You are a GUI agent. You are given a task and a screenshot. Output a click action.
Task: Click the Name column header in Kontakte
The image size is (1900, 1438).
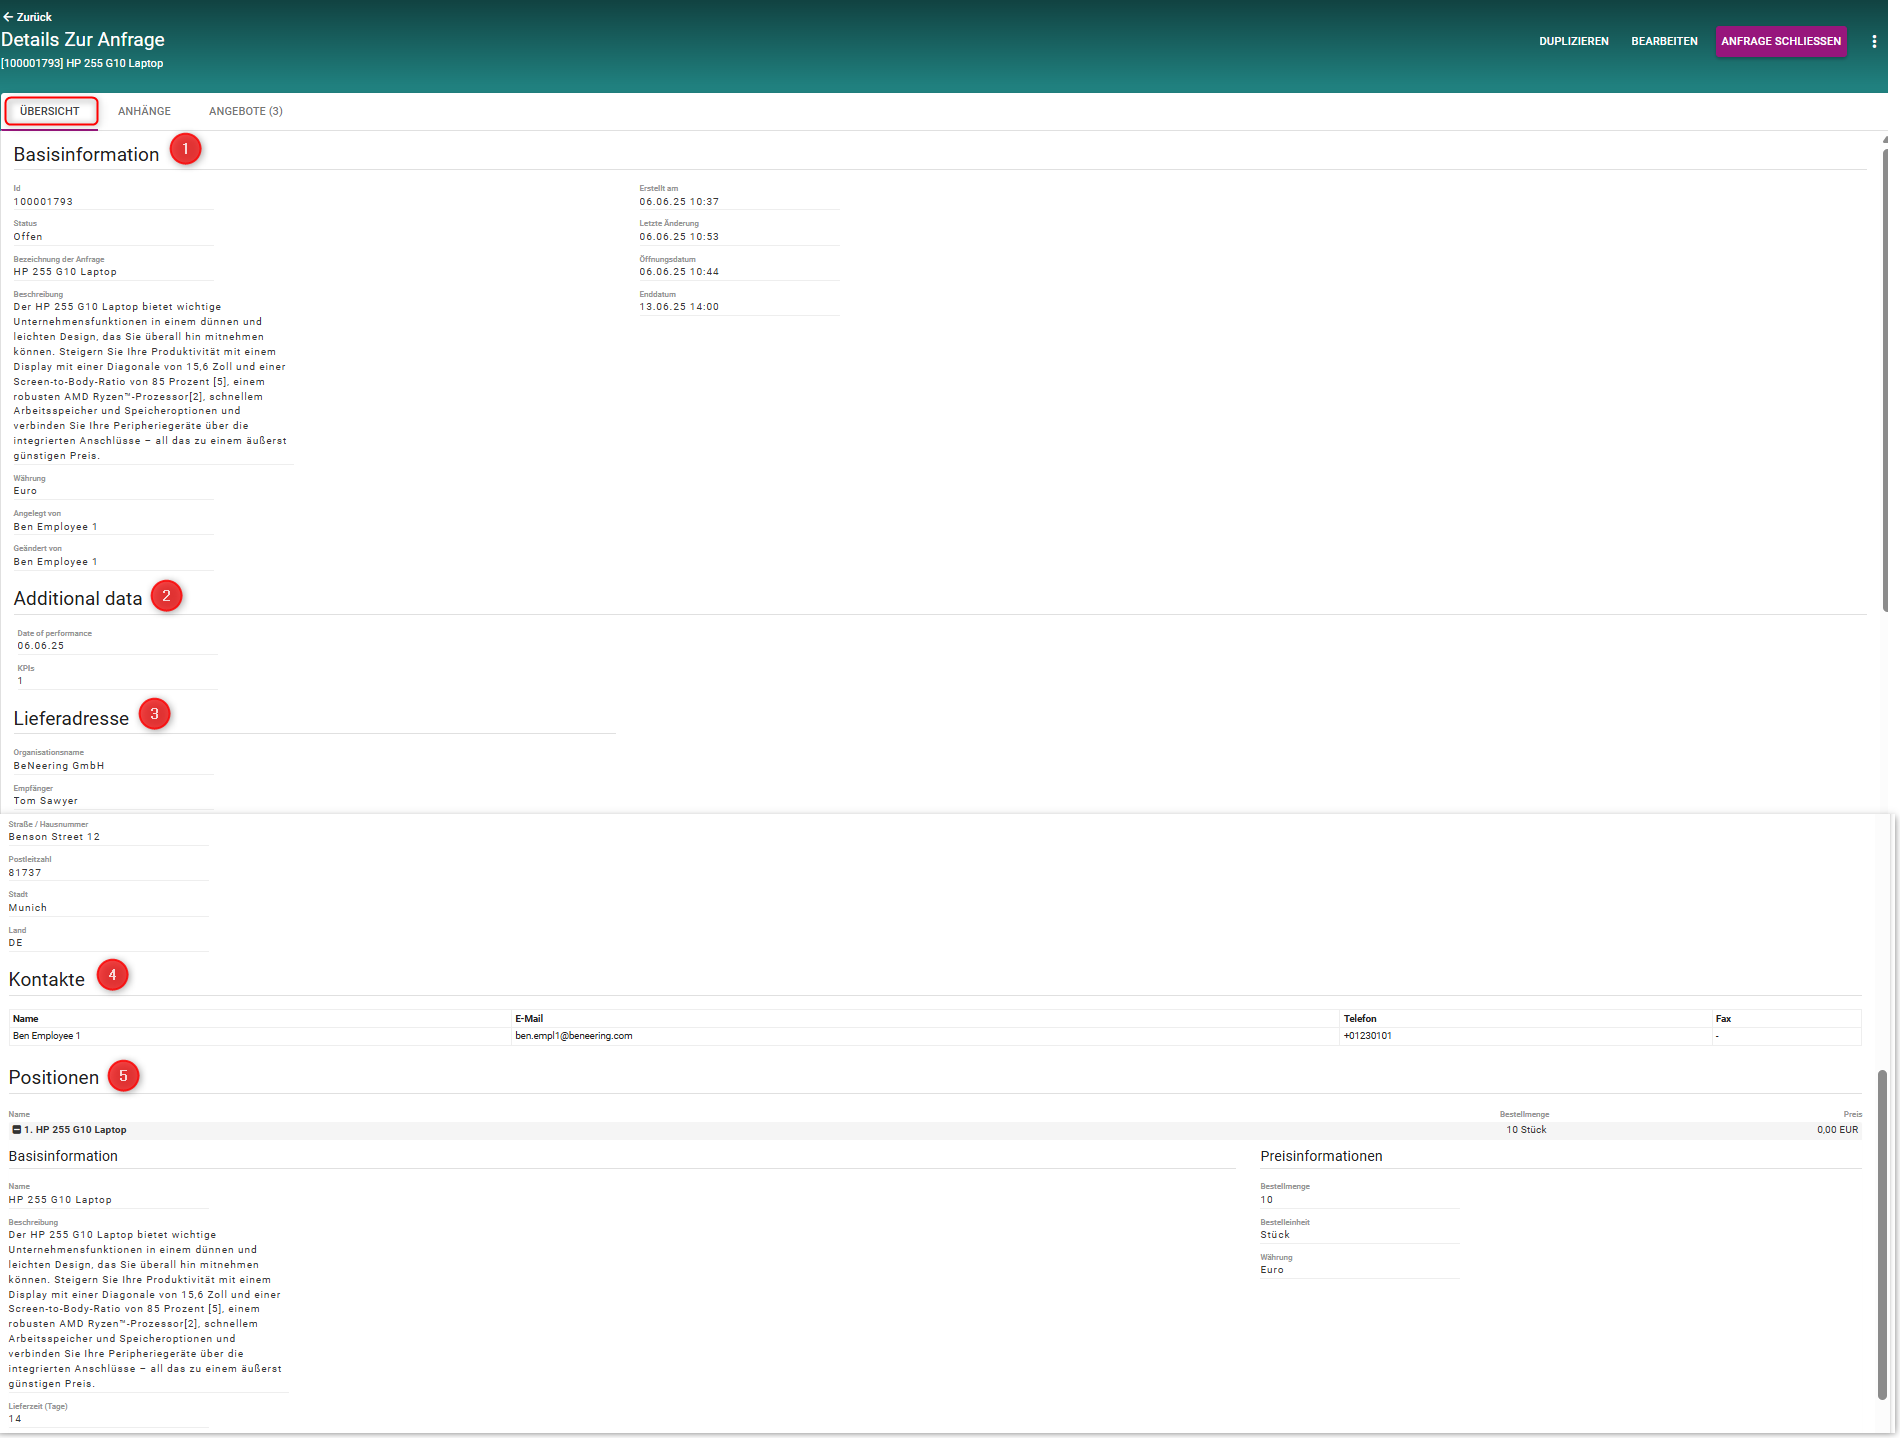click(x=26, y=1019)
